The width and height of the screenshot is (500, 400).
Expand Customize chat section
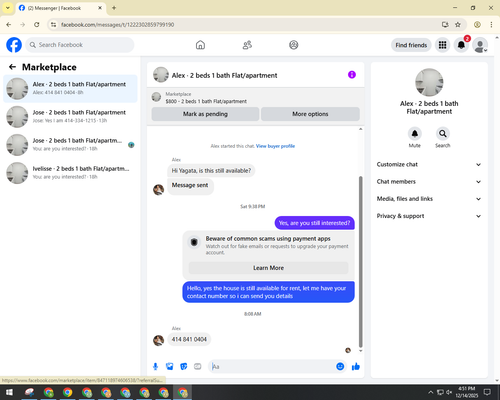(429, 164)
